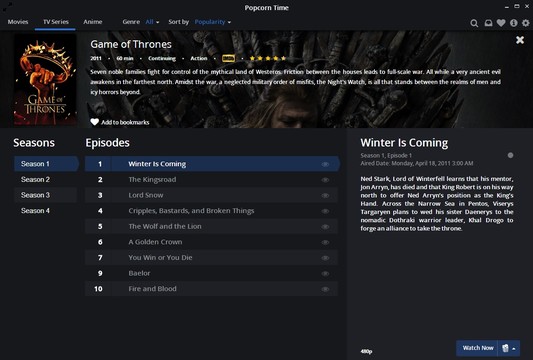
Task: Add Game of Thrones to bookmarks
Action: coord(120,122)
